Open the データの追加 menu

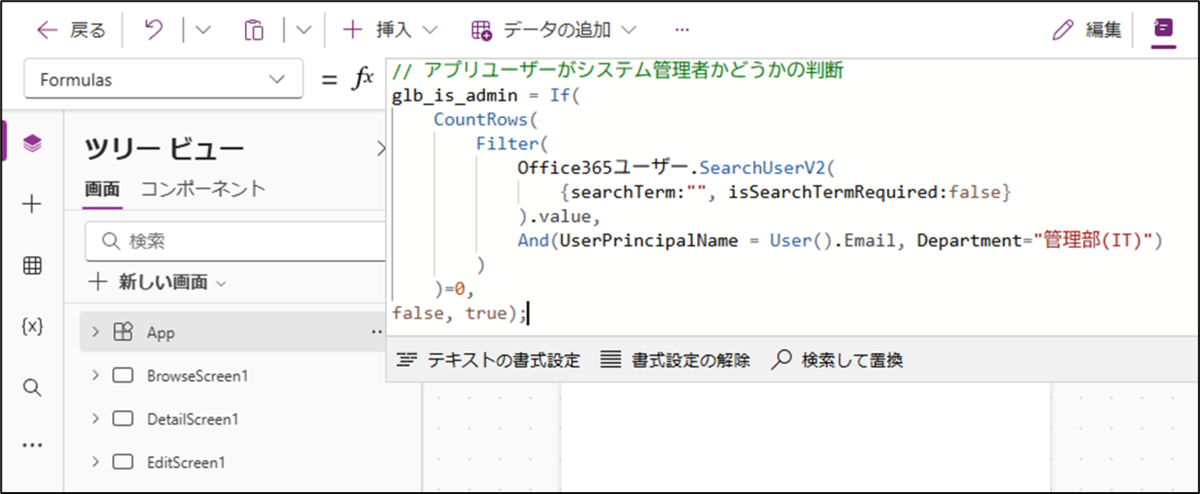coord(553,30)
